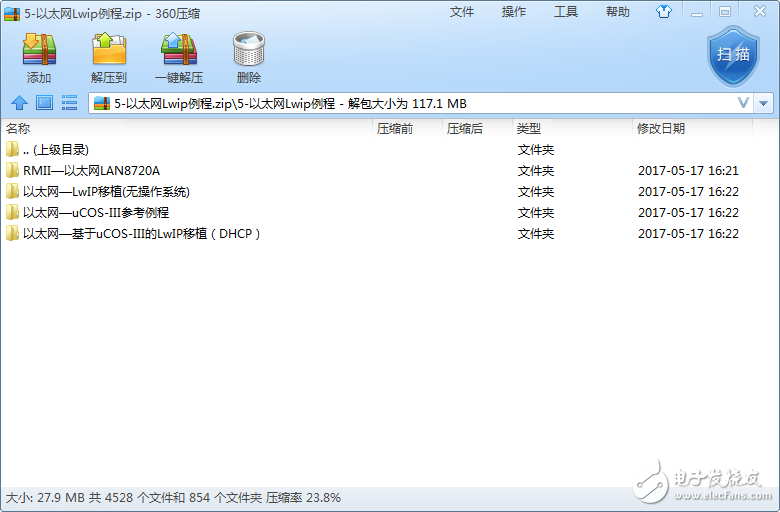Switch to list view mode
Image resolution: width=780 pixels, height=512 pixels.
point(69,103)
